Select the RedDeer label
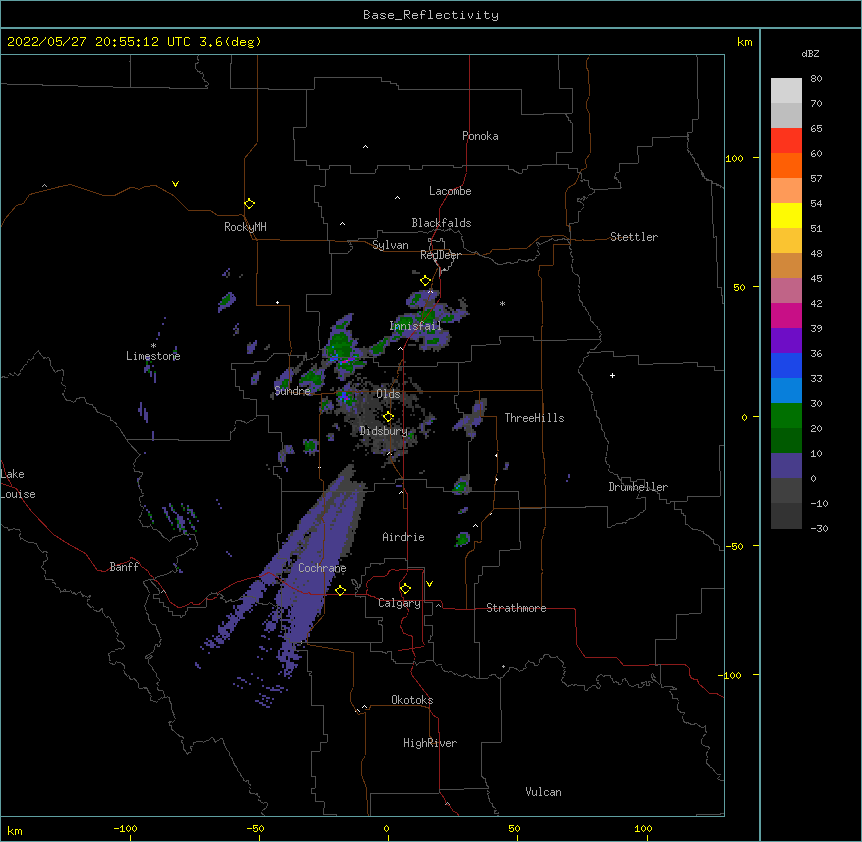Viewport: 862px width, 842px height. tap(440, 255)
